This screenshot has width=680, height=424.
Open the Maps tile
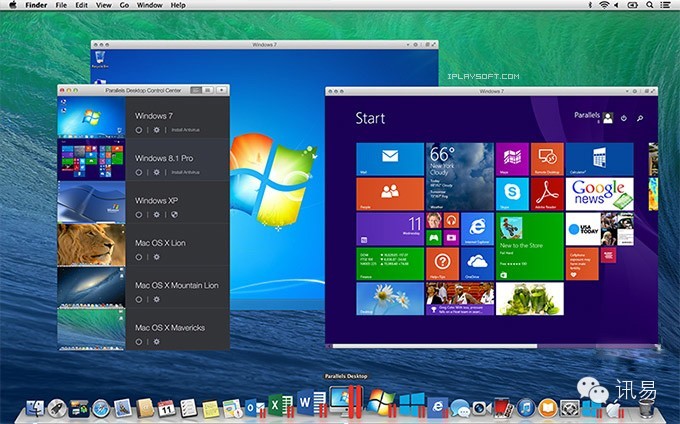click(512, 159)
